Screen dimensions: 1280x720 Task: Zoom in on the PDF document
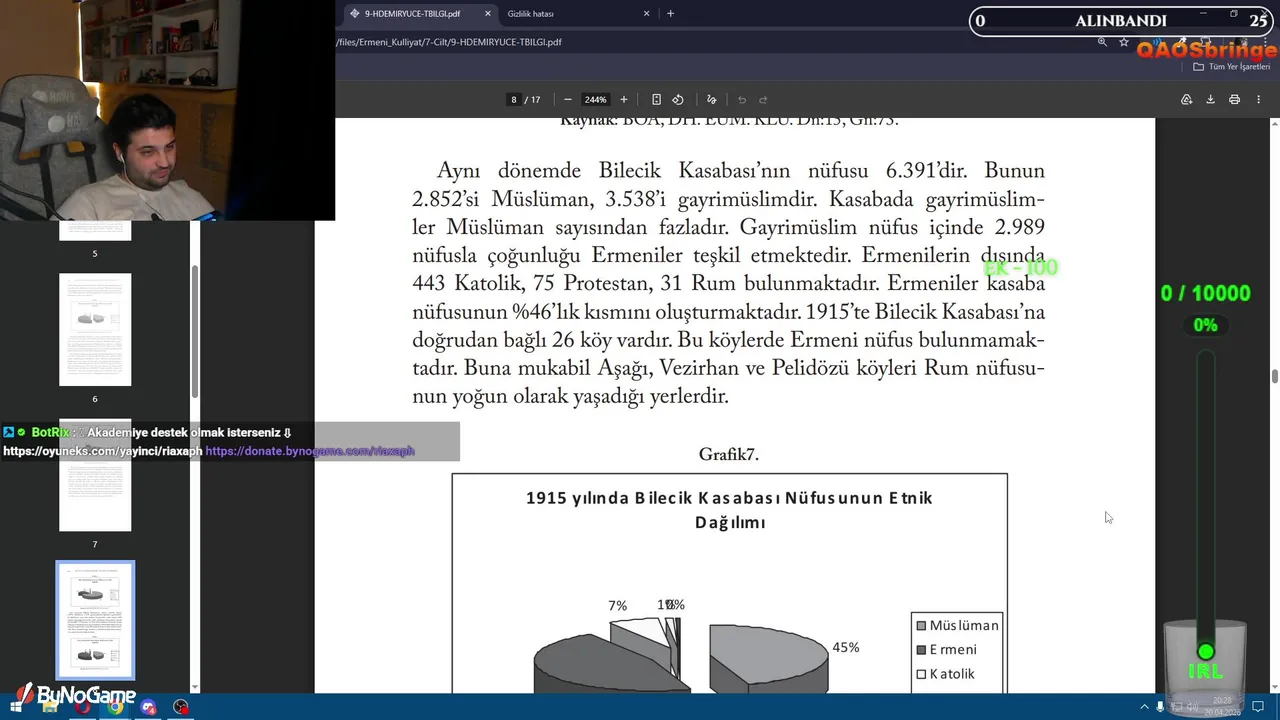click(624, 100)
